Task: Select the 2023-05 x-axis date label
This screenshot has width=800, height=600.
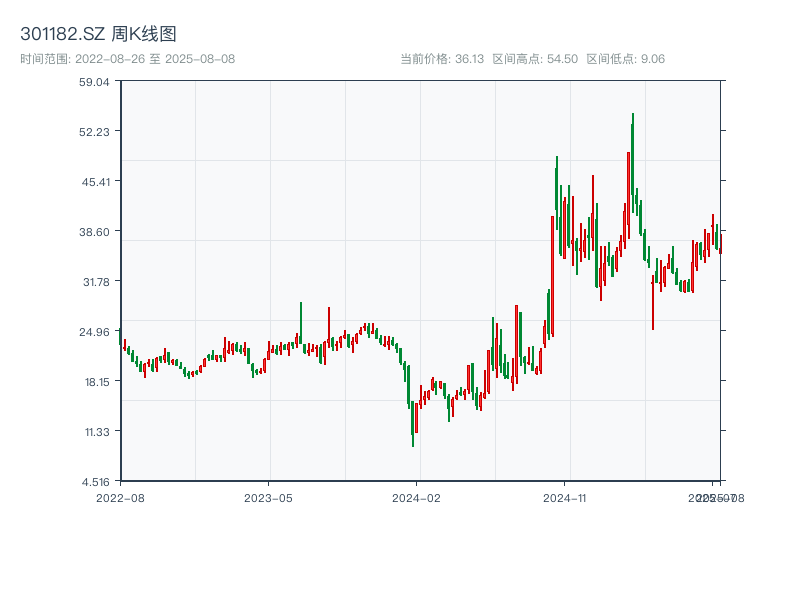Action: pyautogui.click(x=268, y=497)
